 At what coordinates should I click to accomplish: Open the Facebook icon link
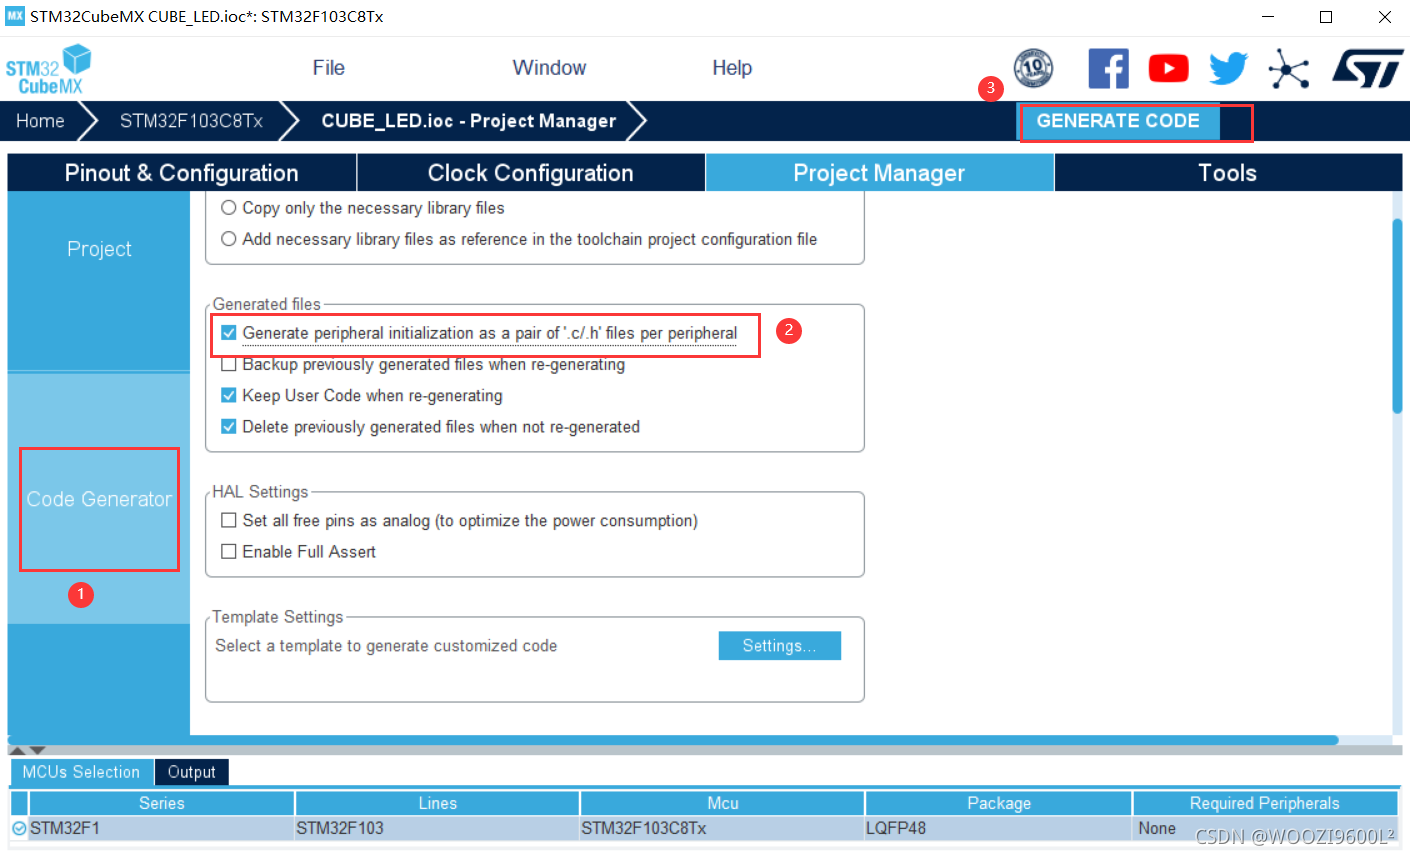pos(1108,68)
